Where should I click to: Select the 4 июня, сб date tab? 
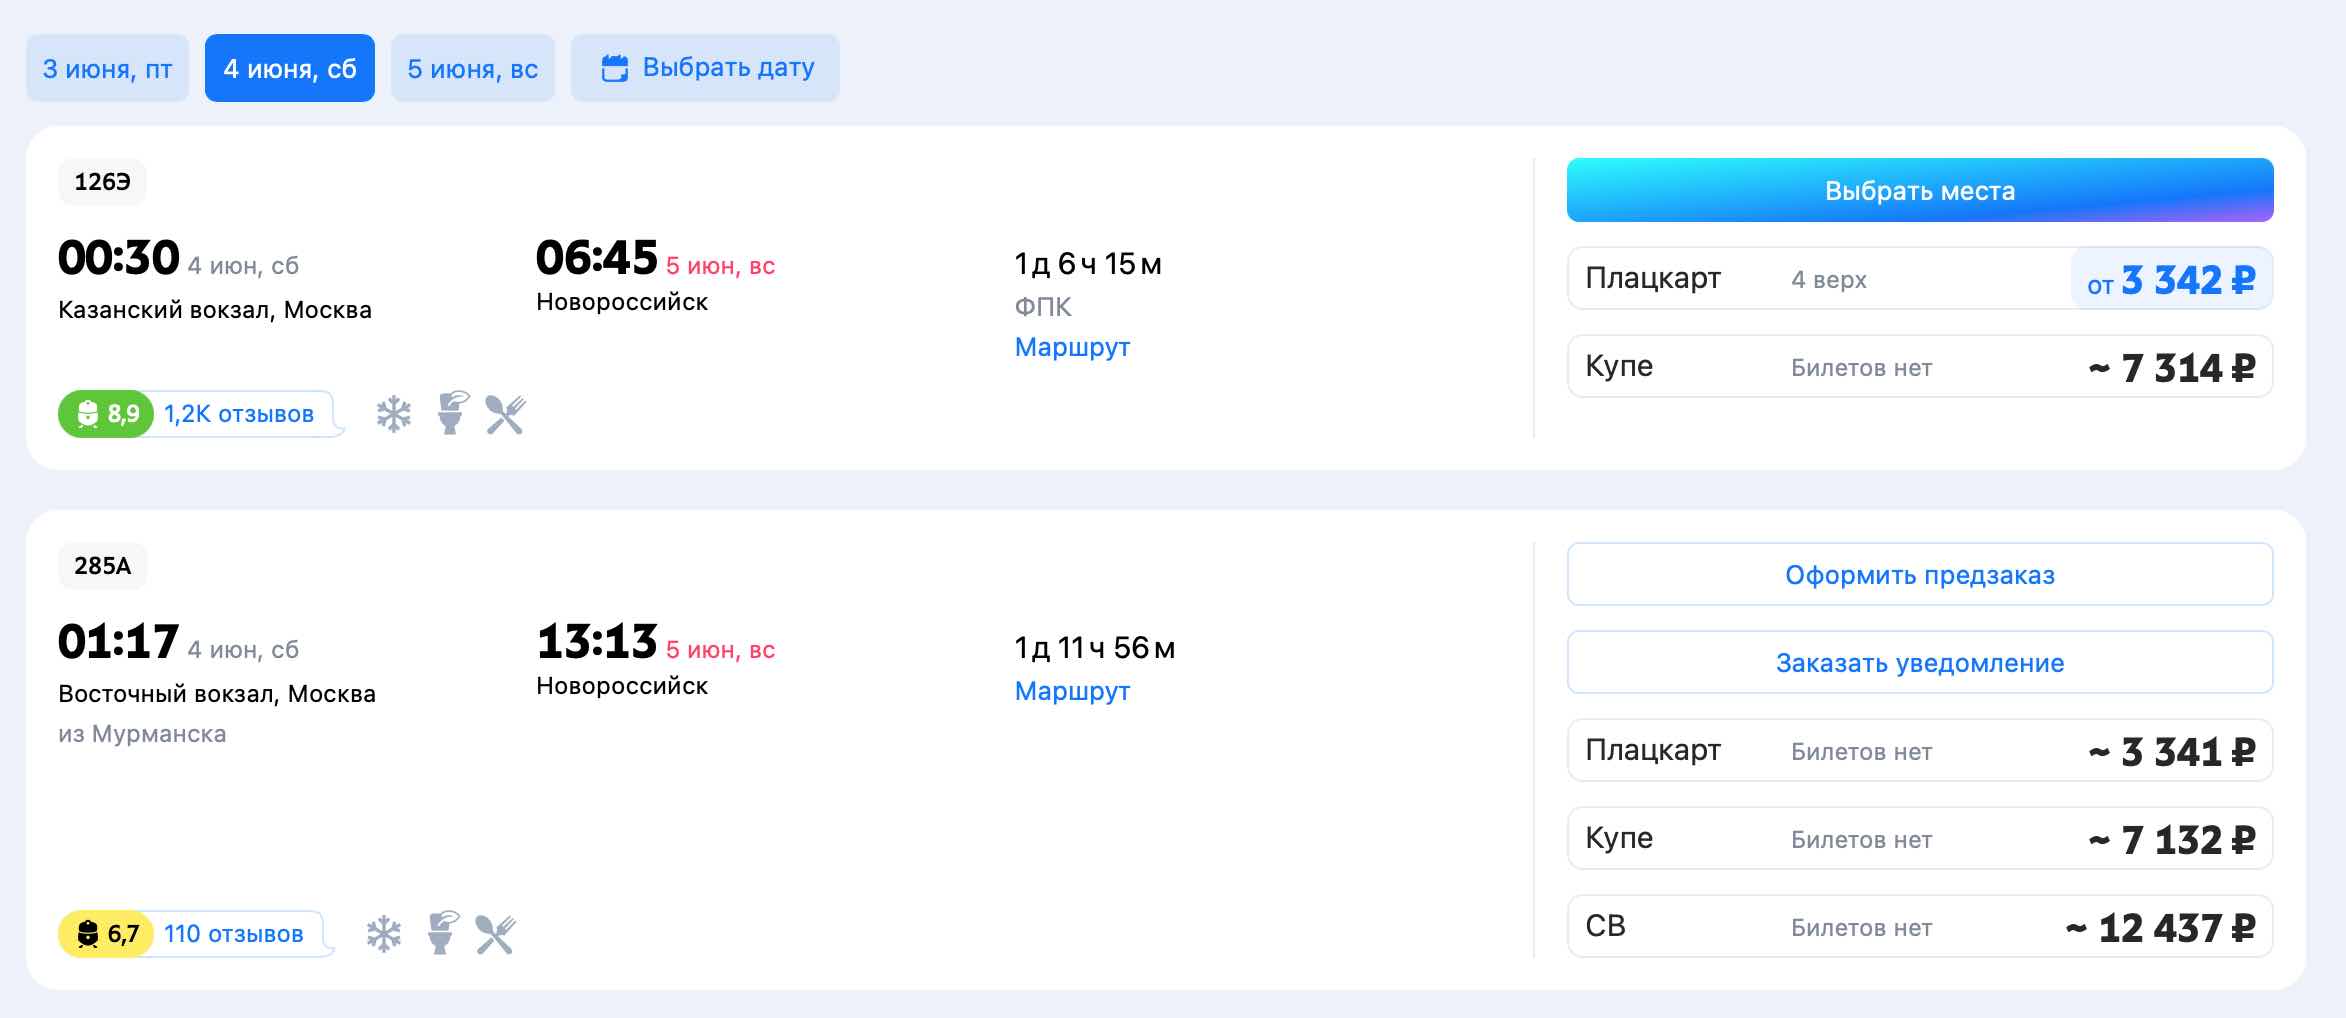point(290,68)
